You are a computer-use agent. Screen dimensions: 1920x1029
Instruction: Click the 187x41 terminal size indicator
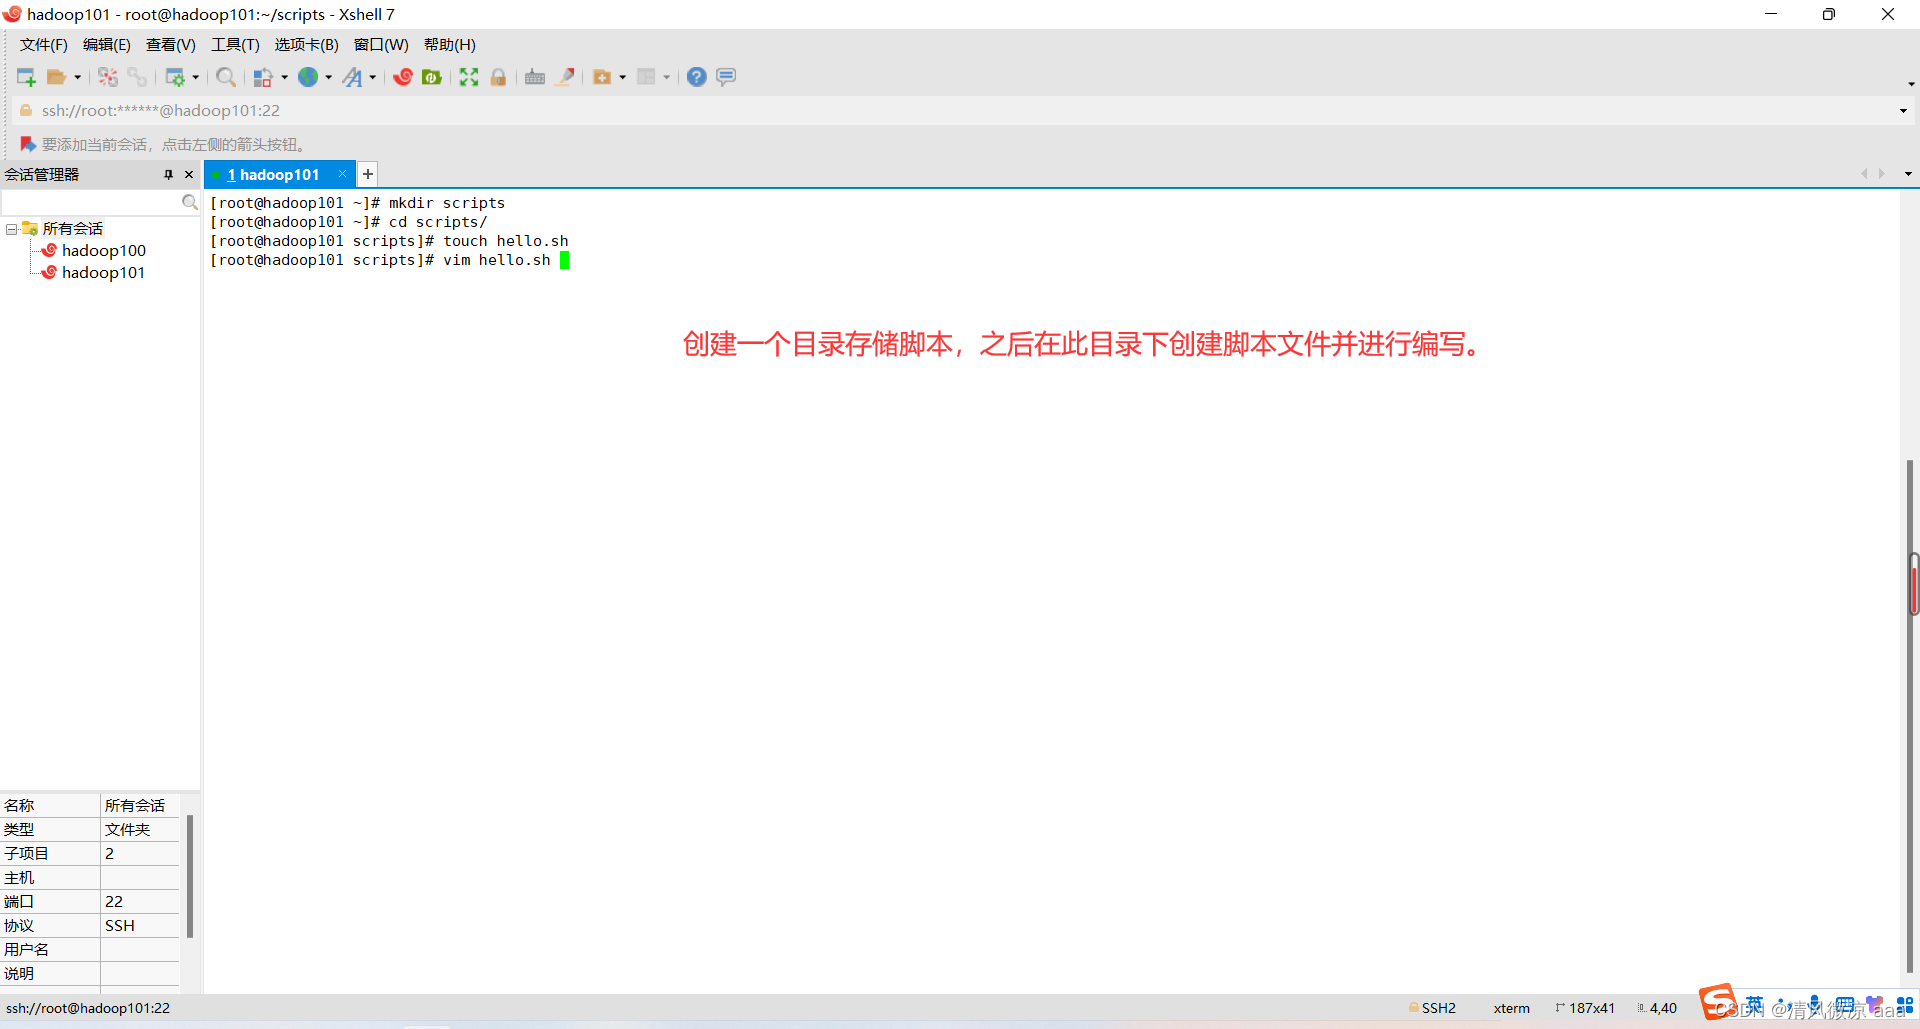(x=1586, y=1008)
